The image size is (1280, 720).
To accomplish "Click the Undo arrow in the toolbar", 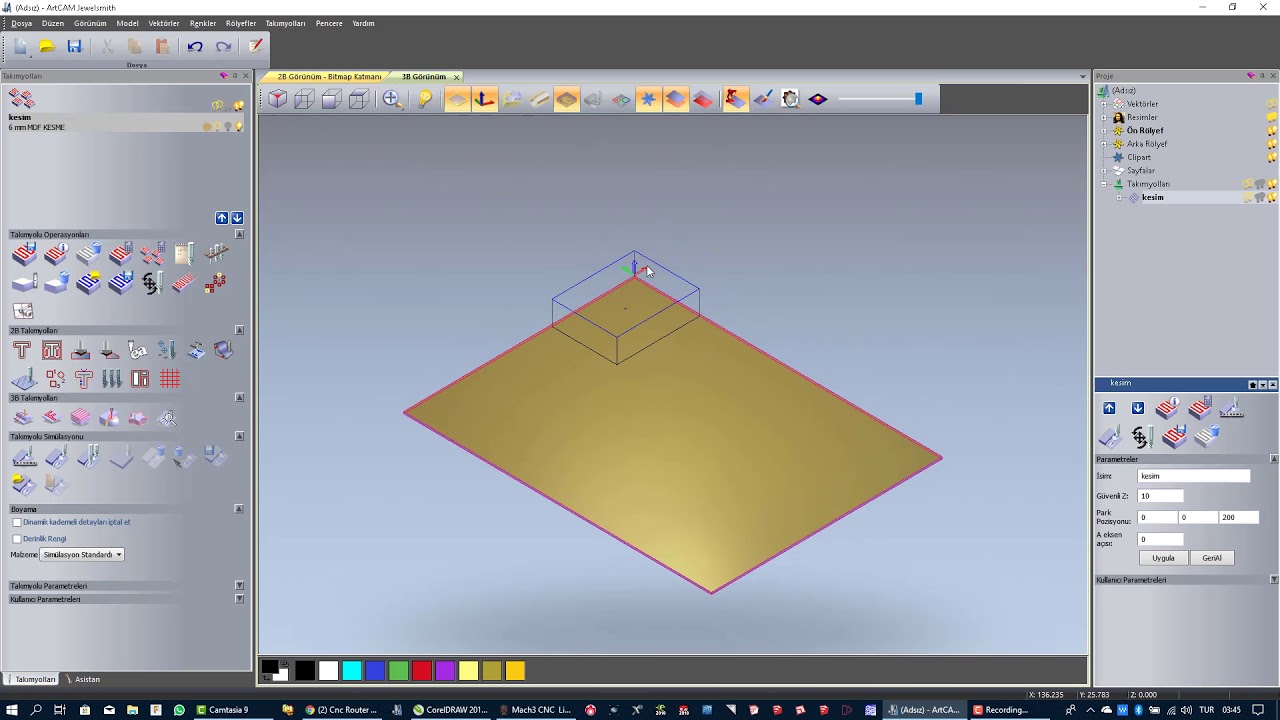I will tap(195, 46).
